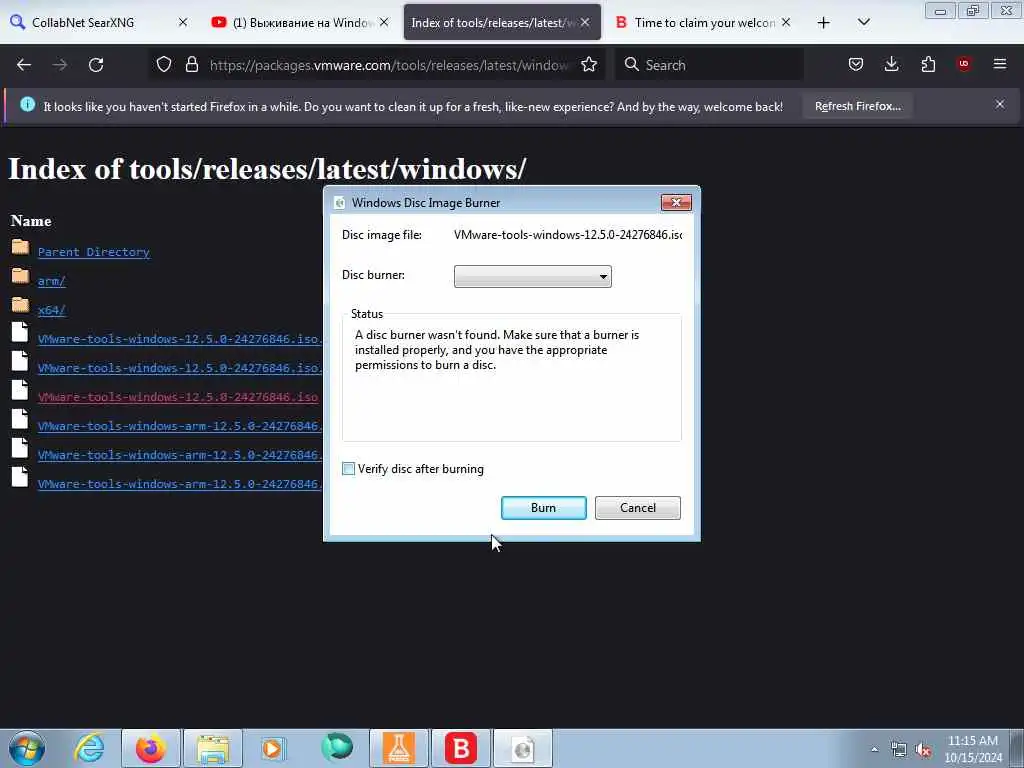
Task: Click the Burn button
Action: [x=543, y=508]
